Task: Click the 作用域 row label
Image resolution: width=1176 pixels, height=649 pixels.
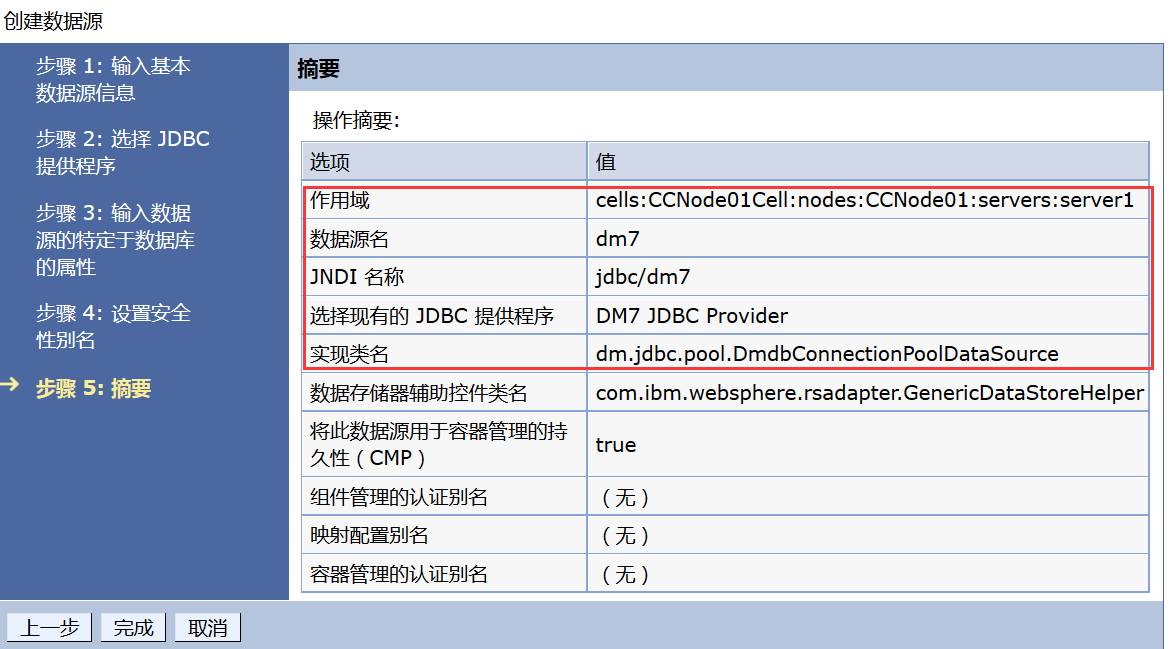Action: 340,200
